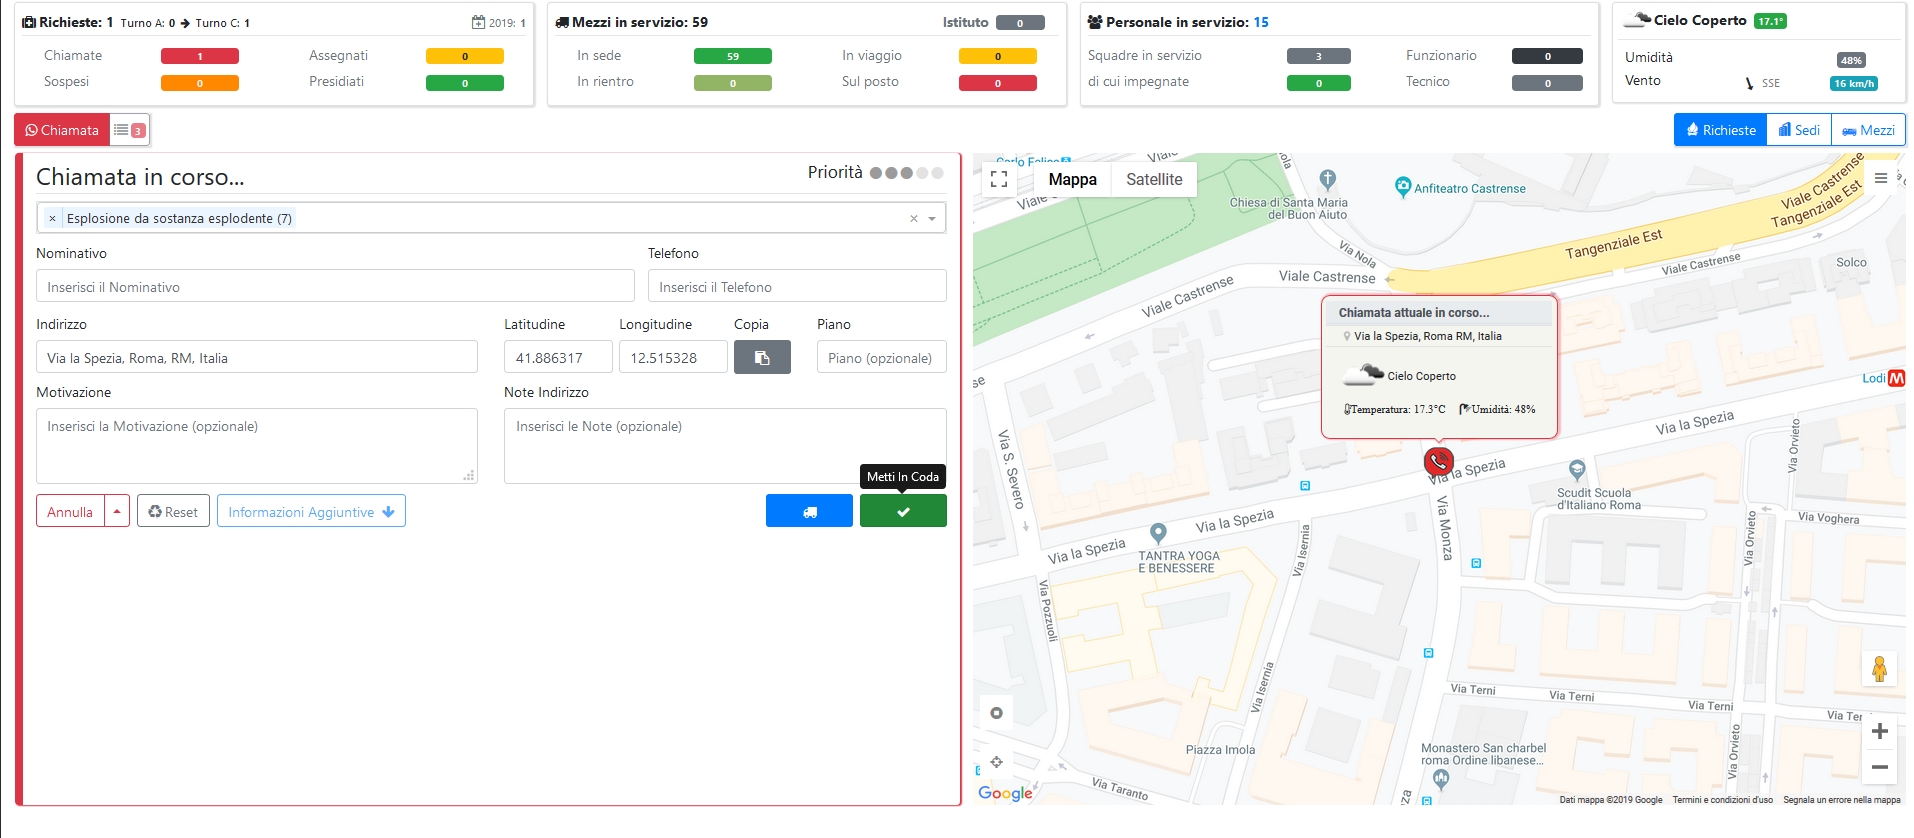1914x838 pixels.
Task: Click Segnala un errore nella mappa link
Action: point(1841,800)
